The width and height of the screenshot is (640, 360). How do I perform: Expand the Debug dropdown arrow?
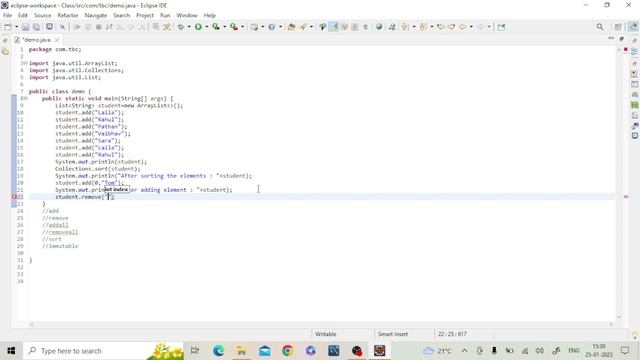[x=189, y=27]
